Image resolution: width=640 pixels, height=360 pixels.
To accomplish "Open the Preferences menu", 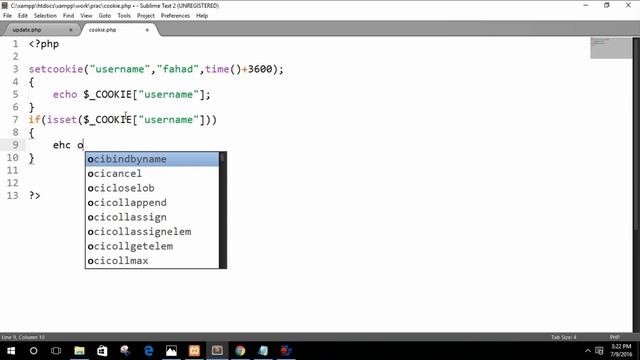I will pyautogui.click(x=176, y=16).
